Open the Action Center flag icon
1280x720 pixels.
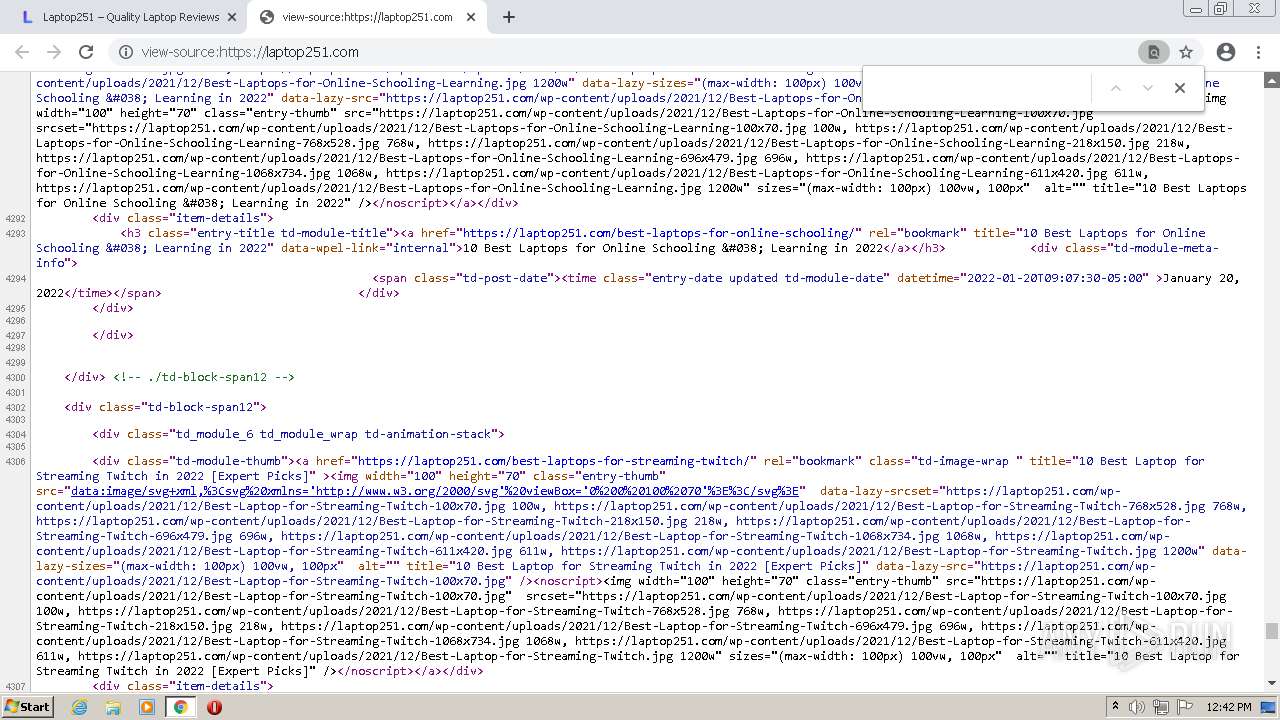1185,707
